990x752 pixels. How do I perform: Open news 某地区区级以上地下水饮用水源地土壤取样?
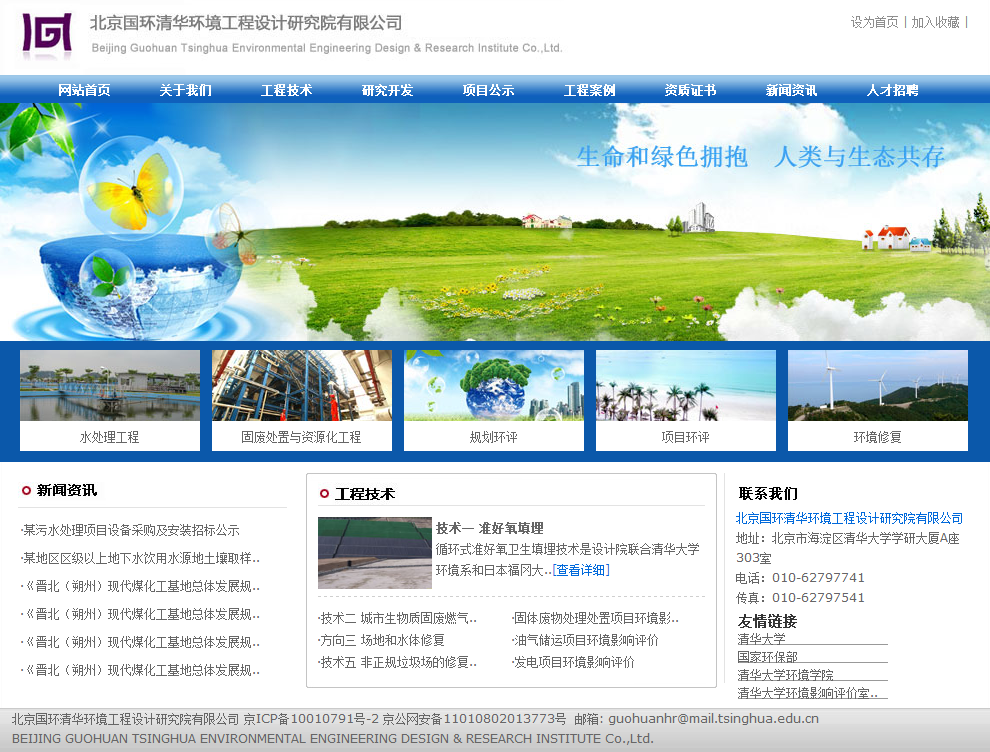pyautogui.click(x=141, y=558)
